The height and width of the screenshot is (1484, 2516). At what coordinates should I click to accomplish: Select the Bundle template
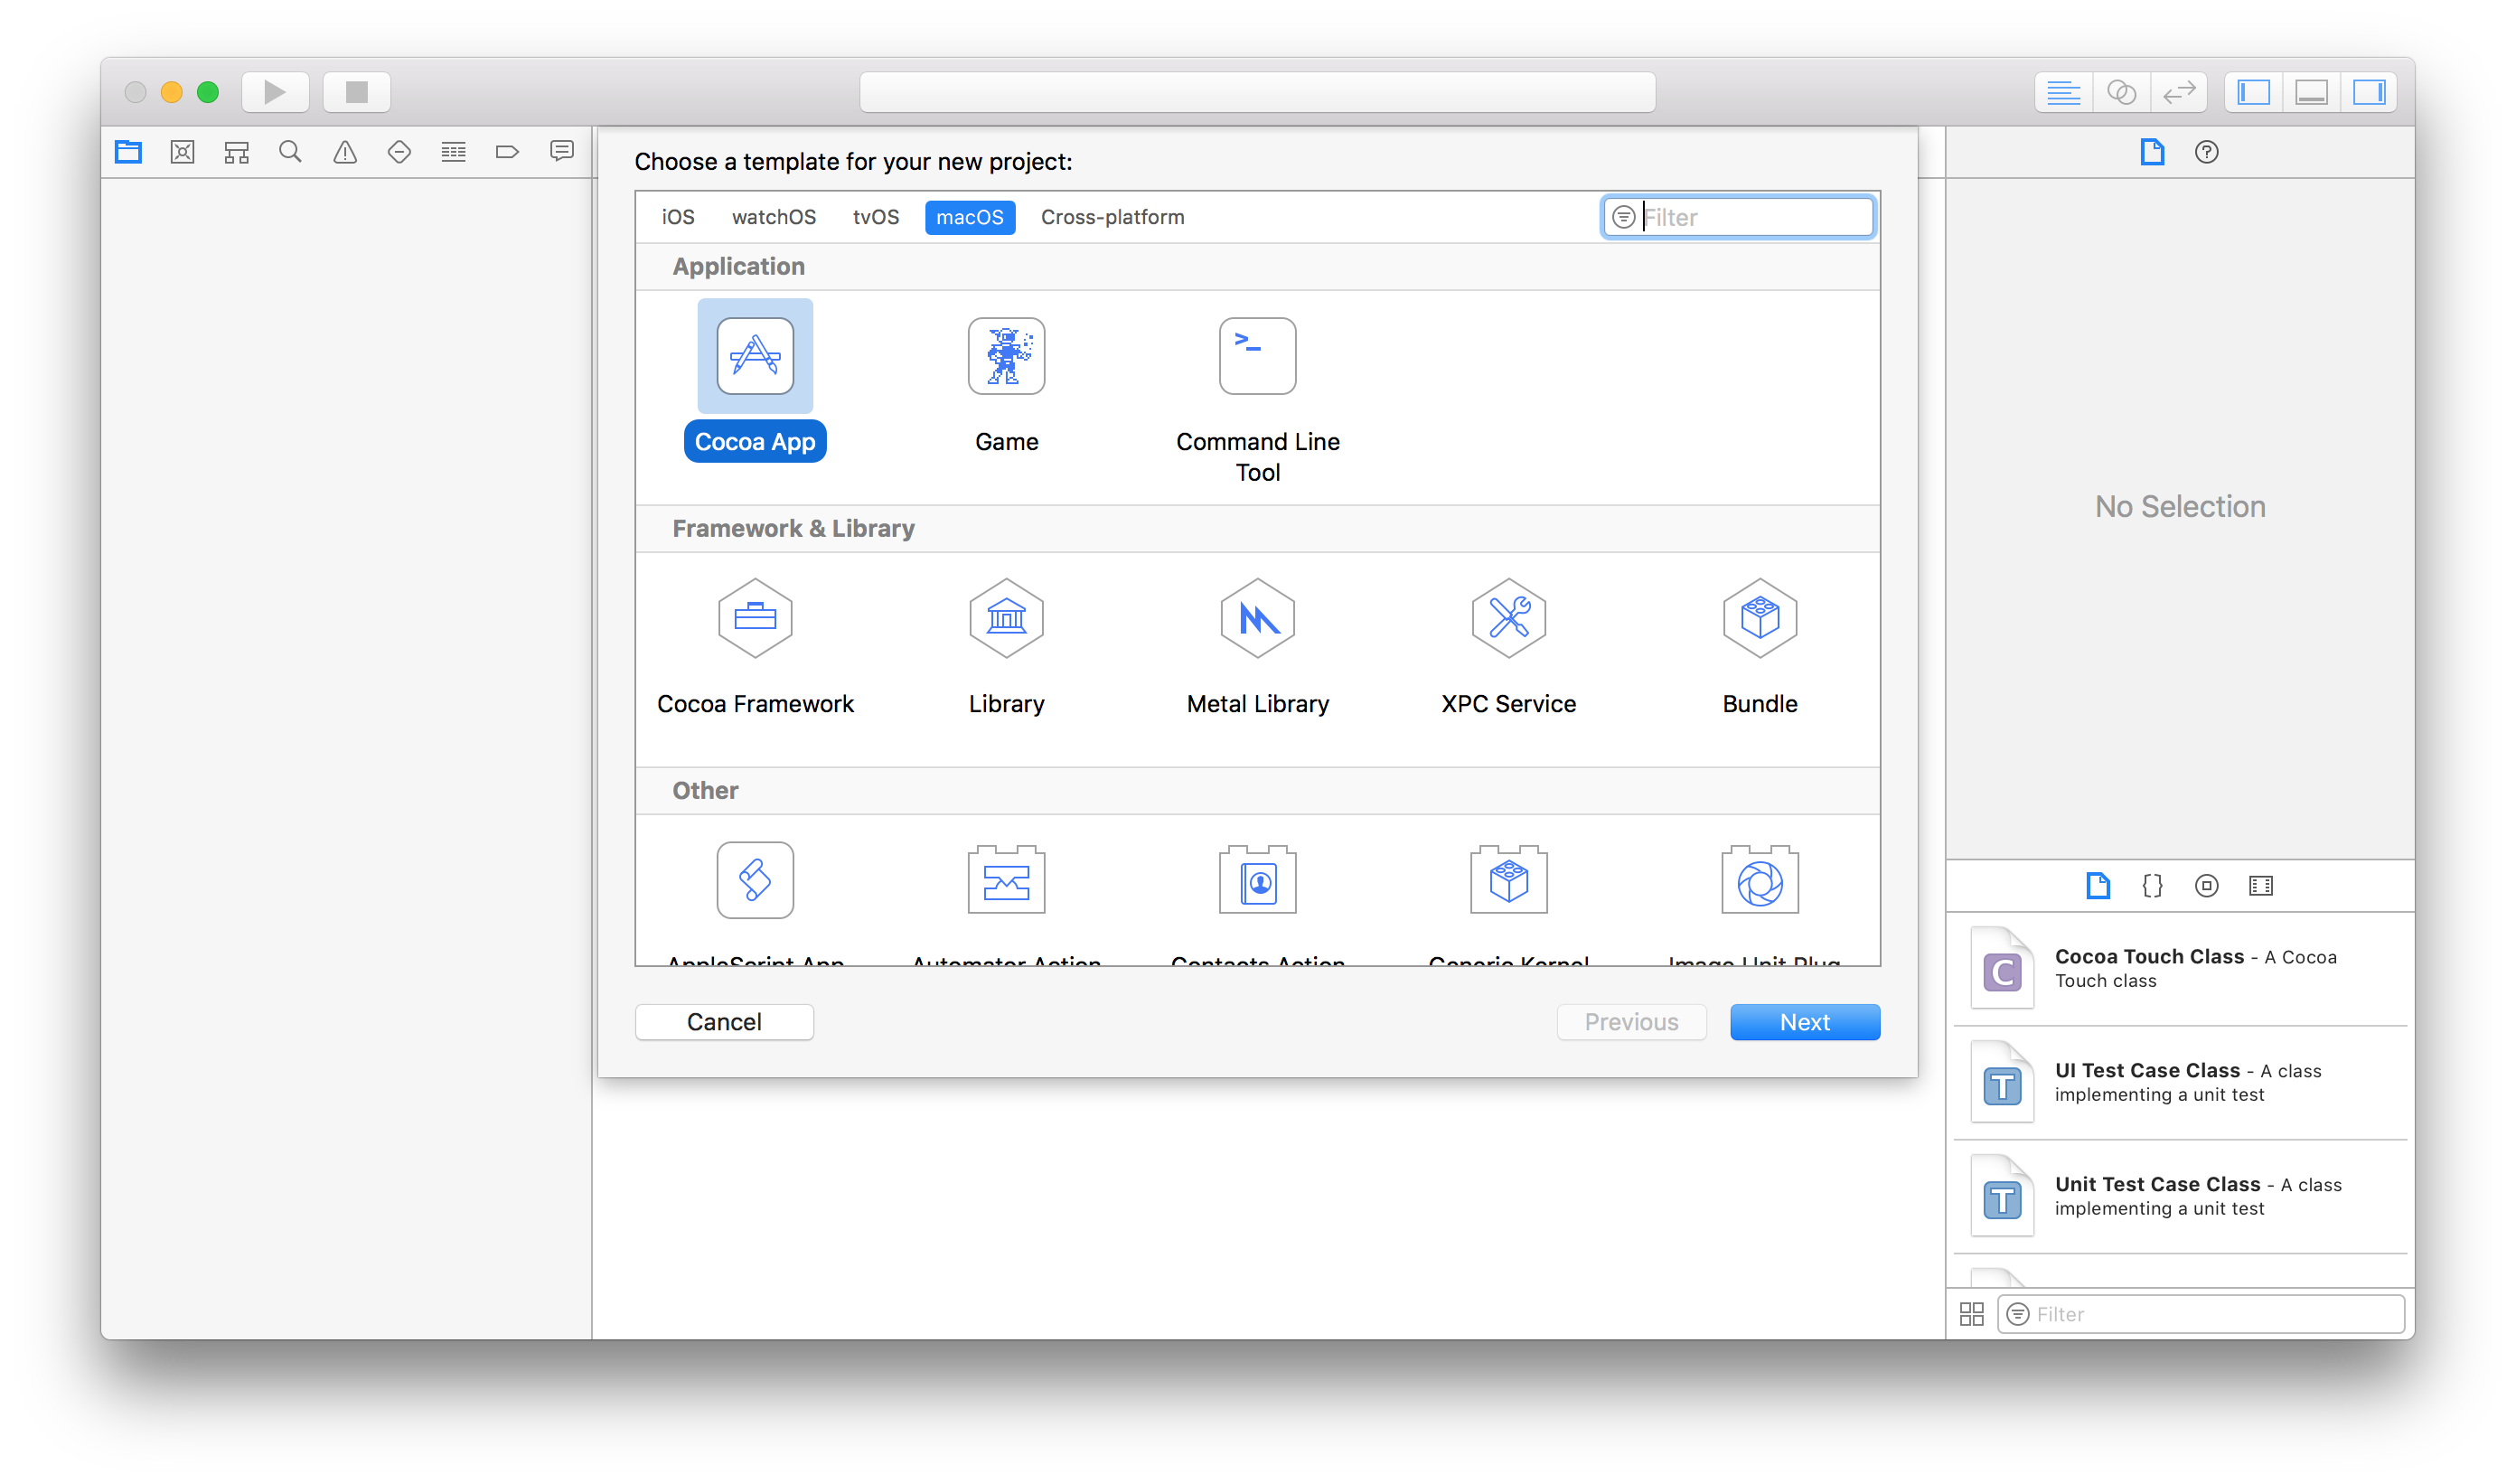(1760, 646)
